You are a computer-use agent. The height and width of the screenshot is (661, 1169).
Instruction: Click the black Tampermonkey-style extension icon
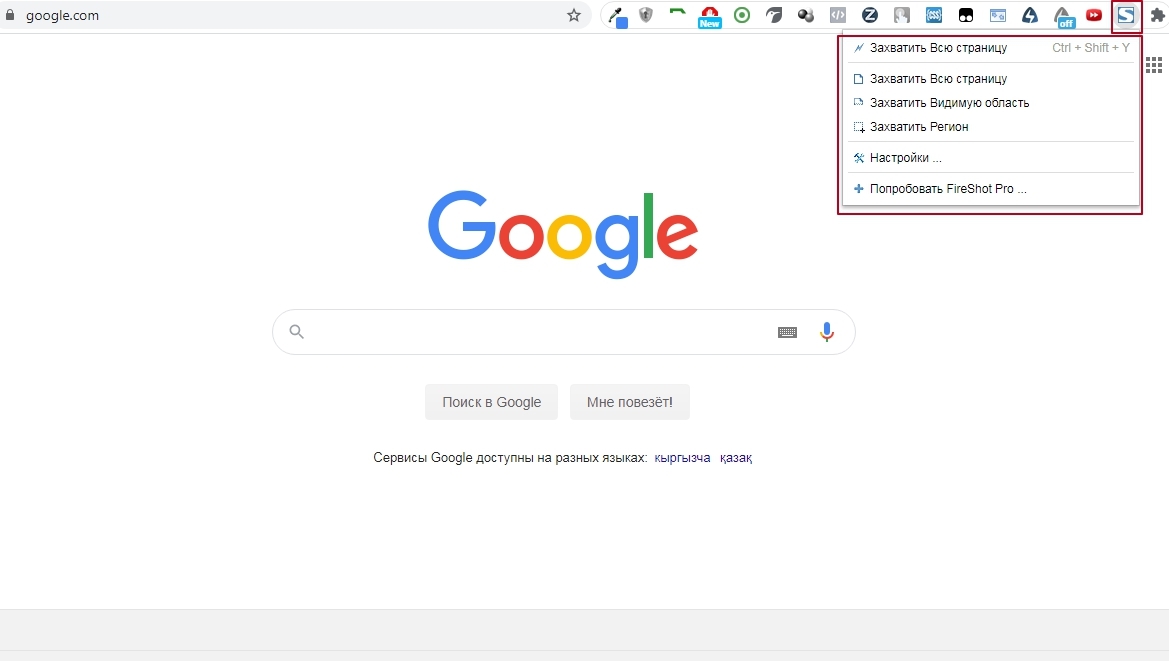point(965,15)
